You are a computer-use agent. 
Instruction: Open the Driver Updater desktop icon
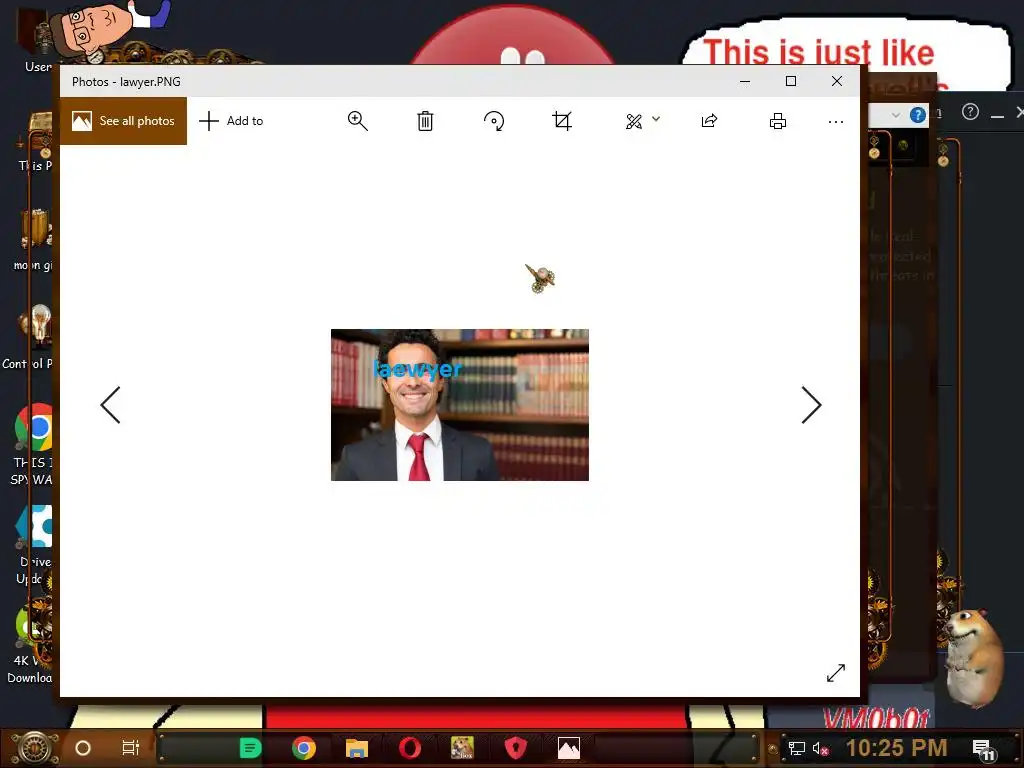point(31,545)
